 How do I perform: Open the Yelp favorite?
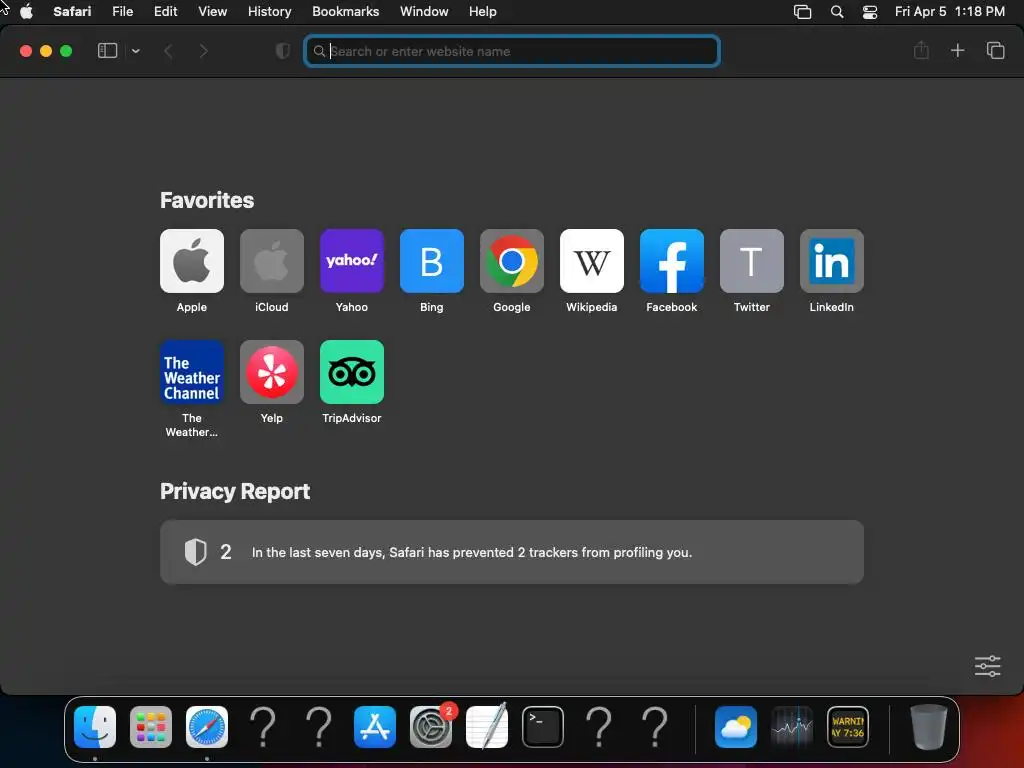point(272,372)
